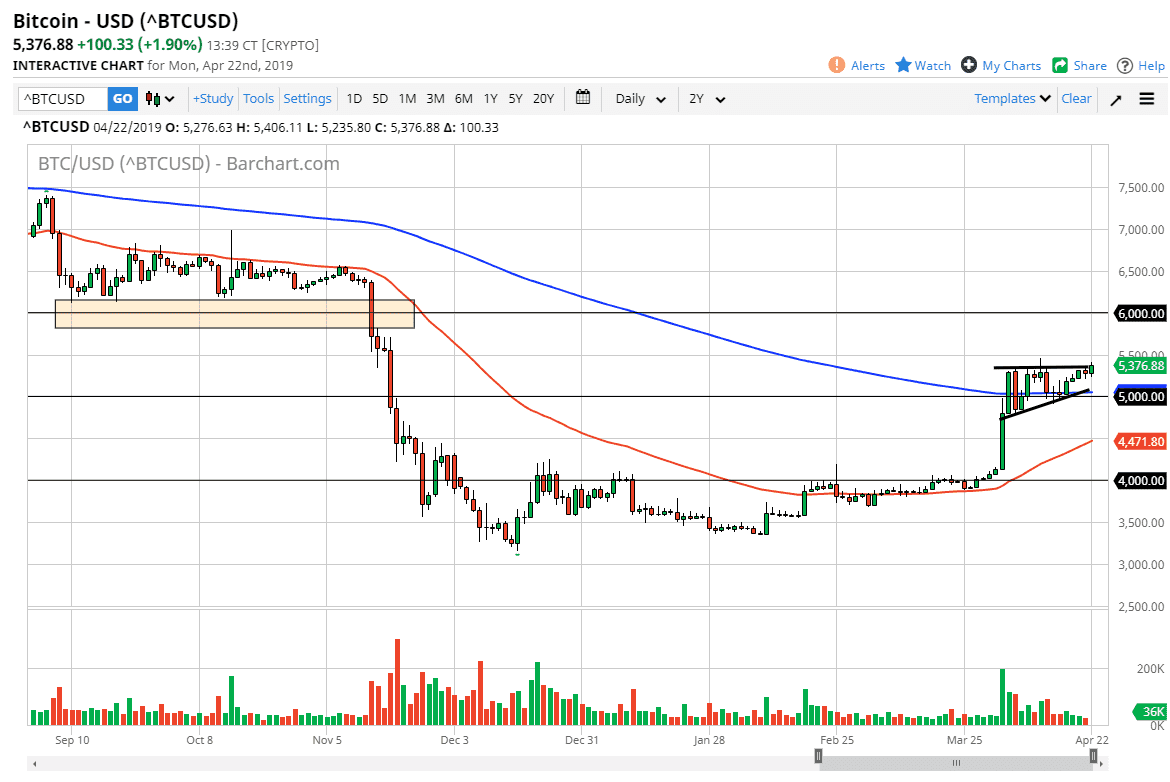Screen dimensions: 1170x782
Task: Click the Clear link to reset drawings
Action: 1076,99
